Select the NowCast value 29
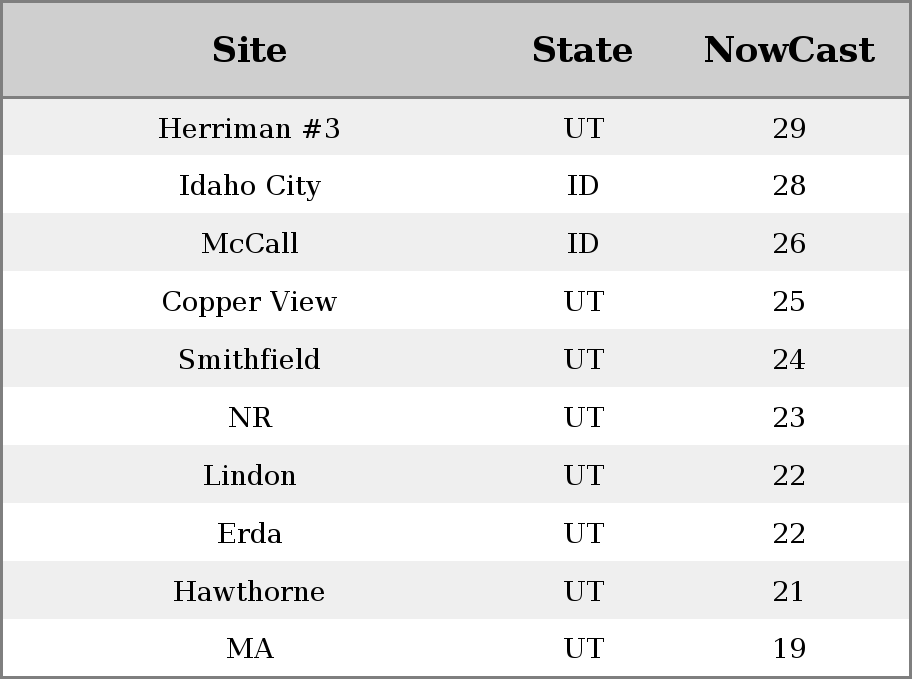Viewport: 912px width, 679px height. 789,128
